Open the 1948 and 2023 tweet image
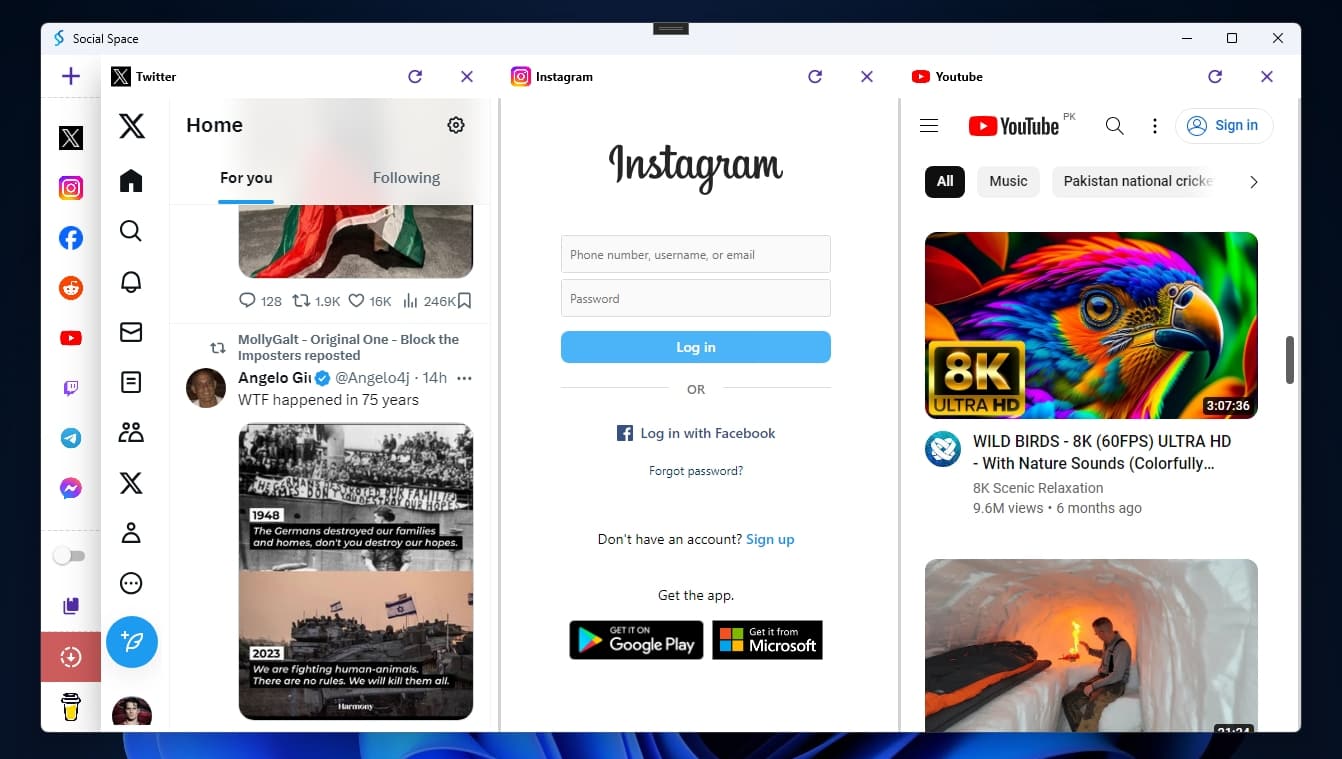The height and width of the screenshot is (759, 1342). [x=355, y=571]
